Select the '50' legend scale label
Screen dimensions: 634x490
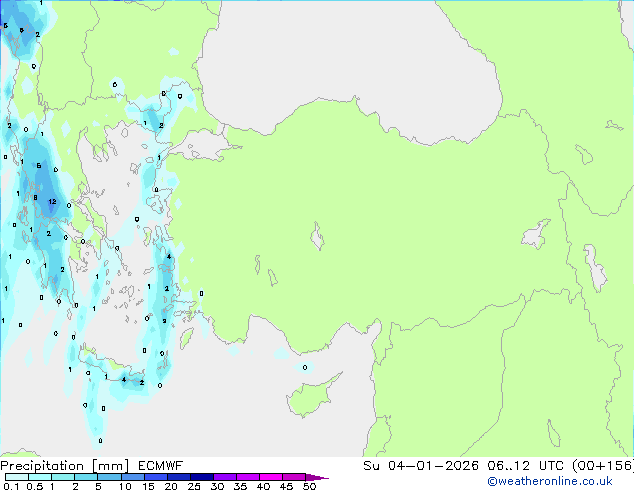309,486
